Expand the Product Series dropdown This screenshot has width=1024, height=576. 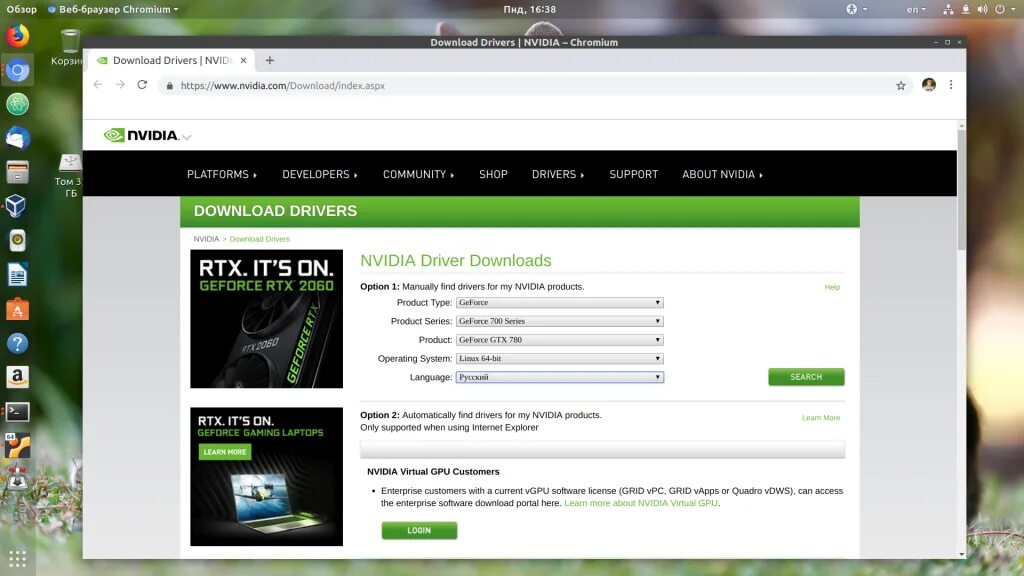(560, 321)
